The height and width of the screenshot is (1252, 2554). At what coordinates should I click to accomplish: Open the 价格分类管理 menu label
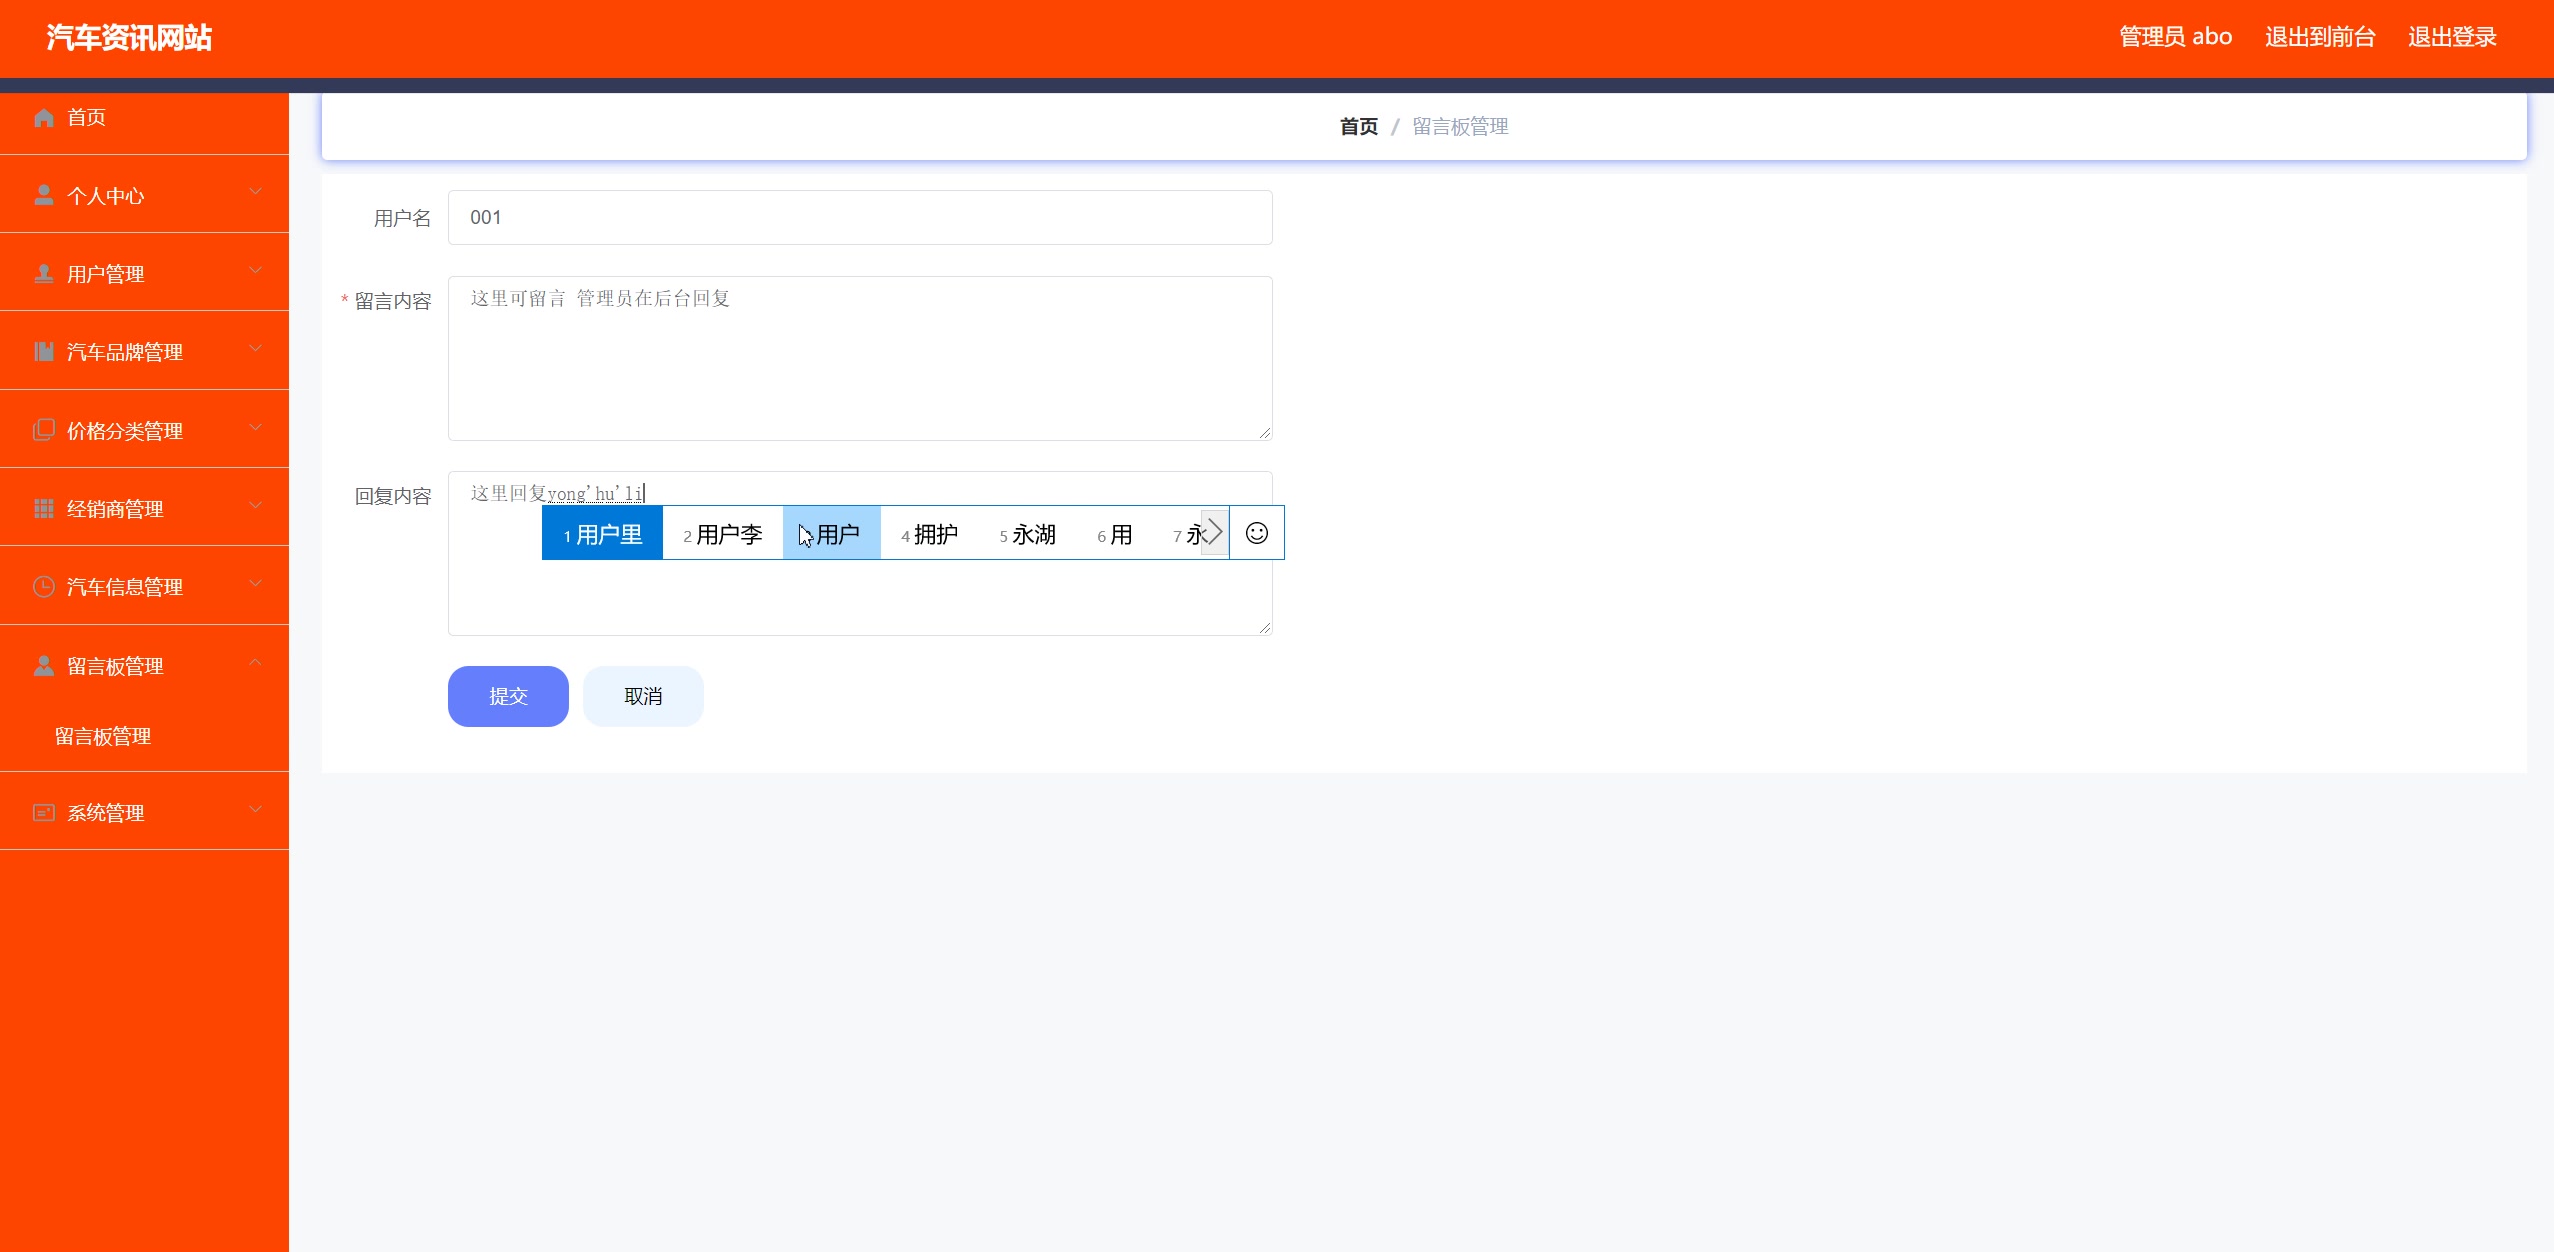tap(124, 431)
